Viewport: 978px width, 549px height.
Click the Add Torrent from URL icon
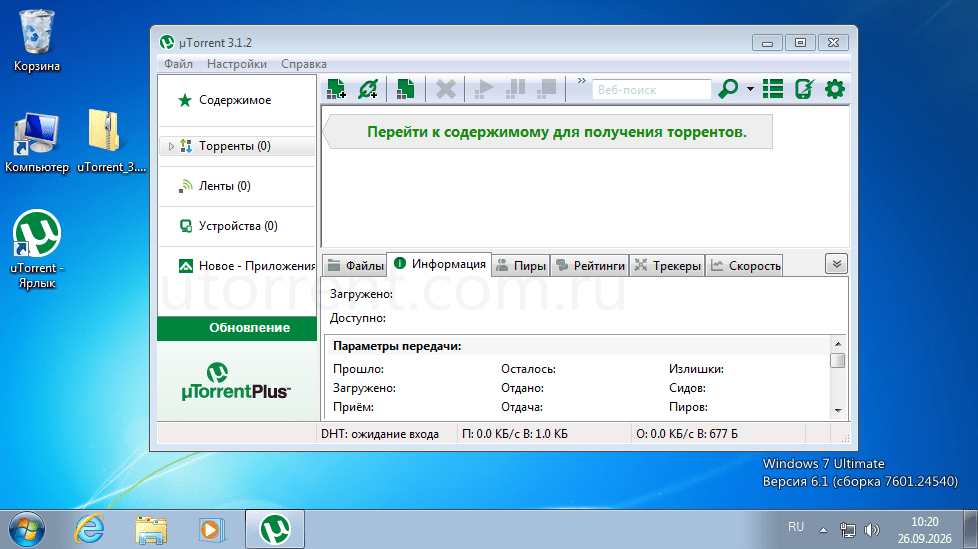[368, 89]
